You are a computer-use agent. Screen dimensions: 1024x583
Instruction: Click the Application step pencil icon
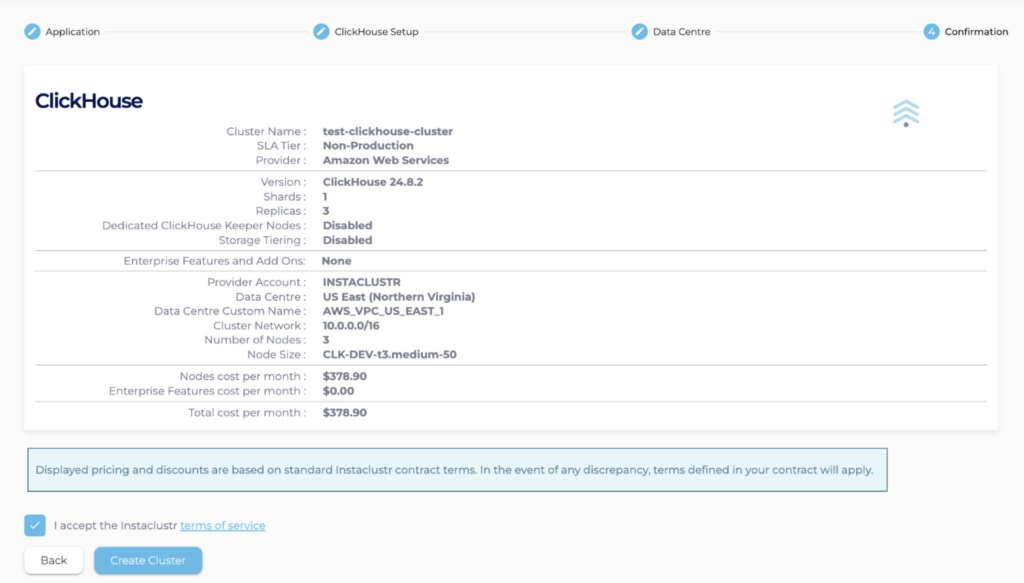(x=32, y=32)
